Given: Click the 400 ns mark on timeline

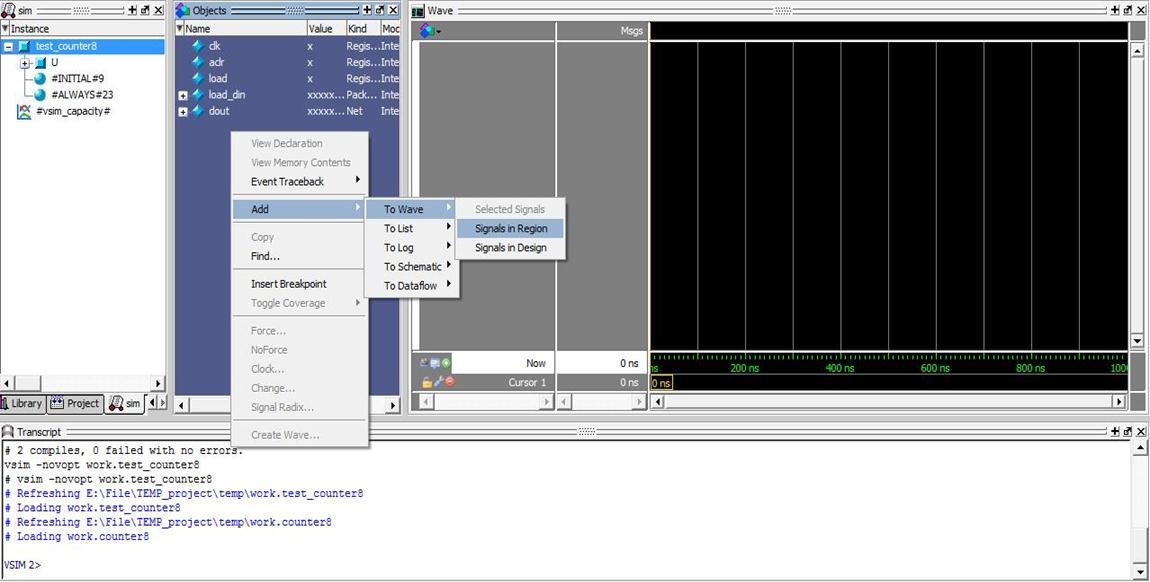Looking at the screenshot, I should (839, 368).
